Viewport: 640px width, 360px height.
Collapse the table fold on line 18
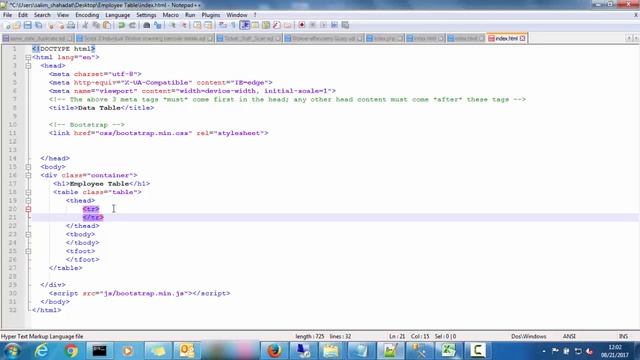28,192
